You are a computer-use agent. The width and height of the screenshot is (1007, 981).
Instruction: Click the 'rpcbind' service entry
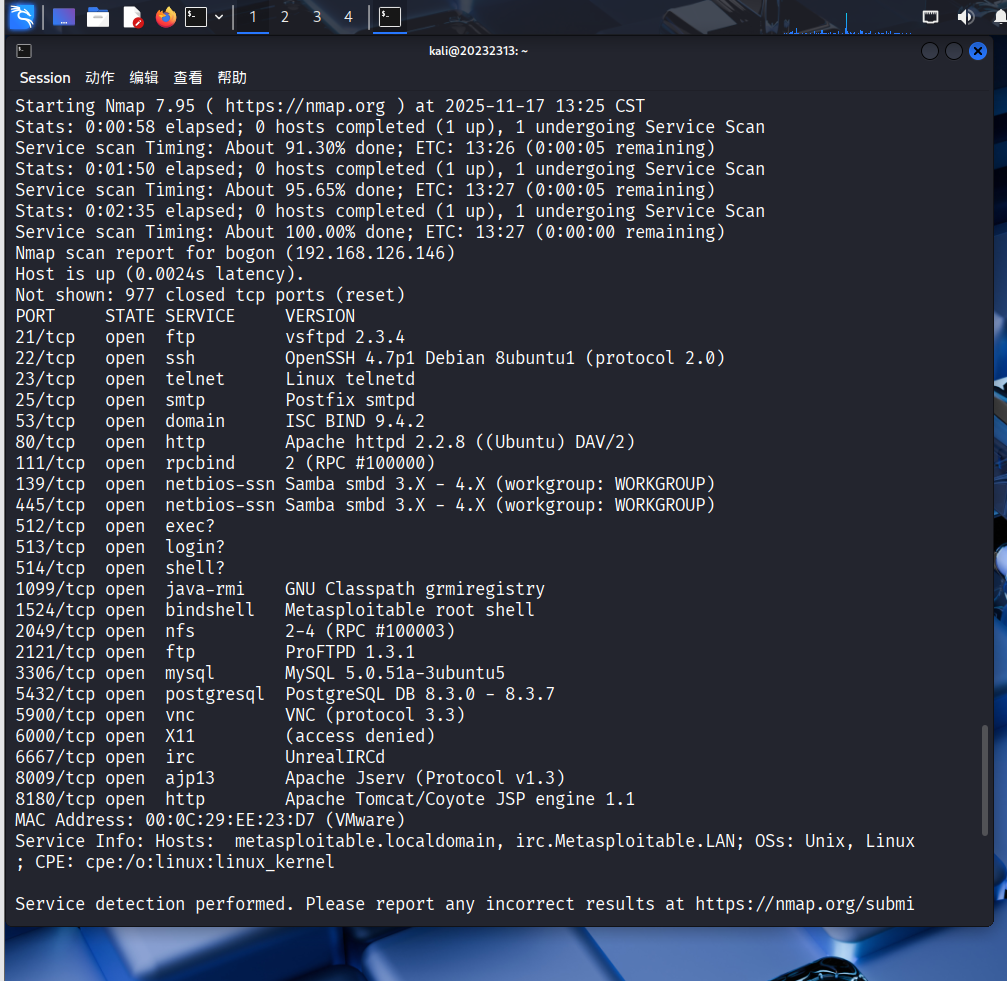[200, 463]
